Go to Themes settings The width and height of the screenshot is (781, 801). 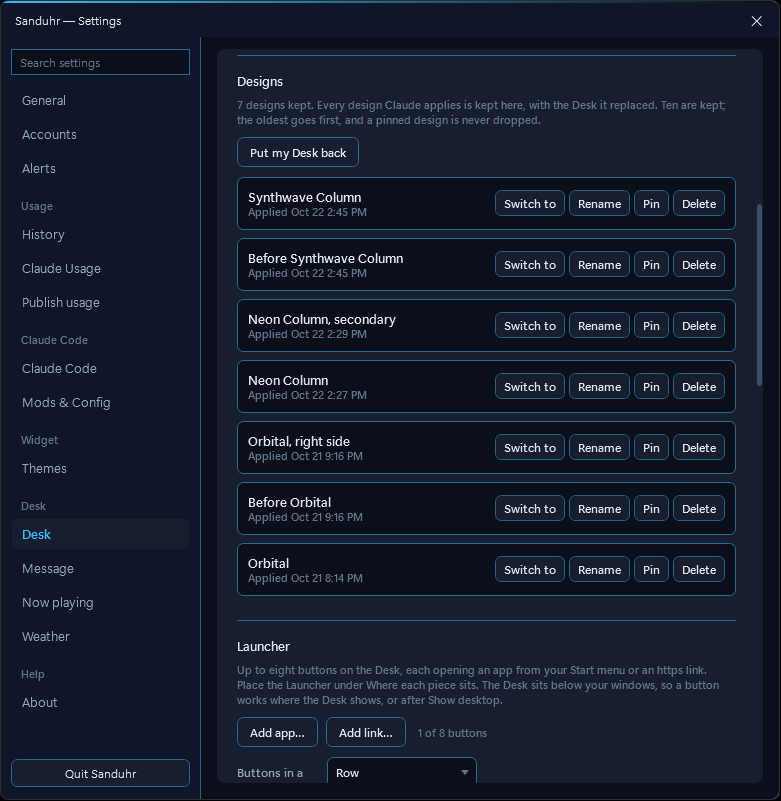point(100,468)
